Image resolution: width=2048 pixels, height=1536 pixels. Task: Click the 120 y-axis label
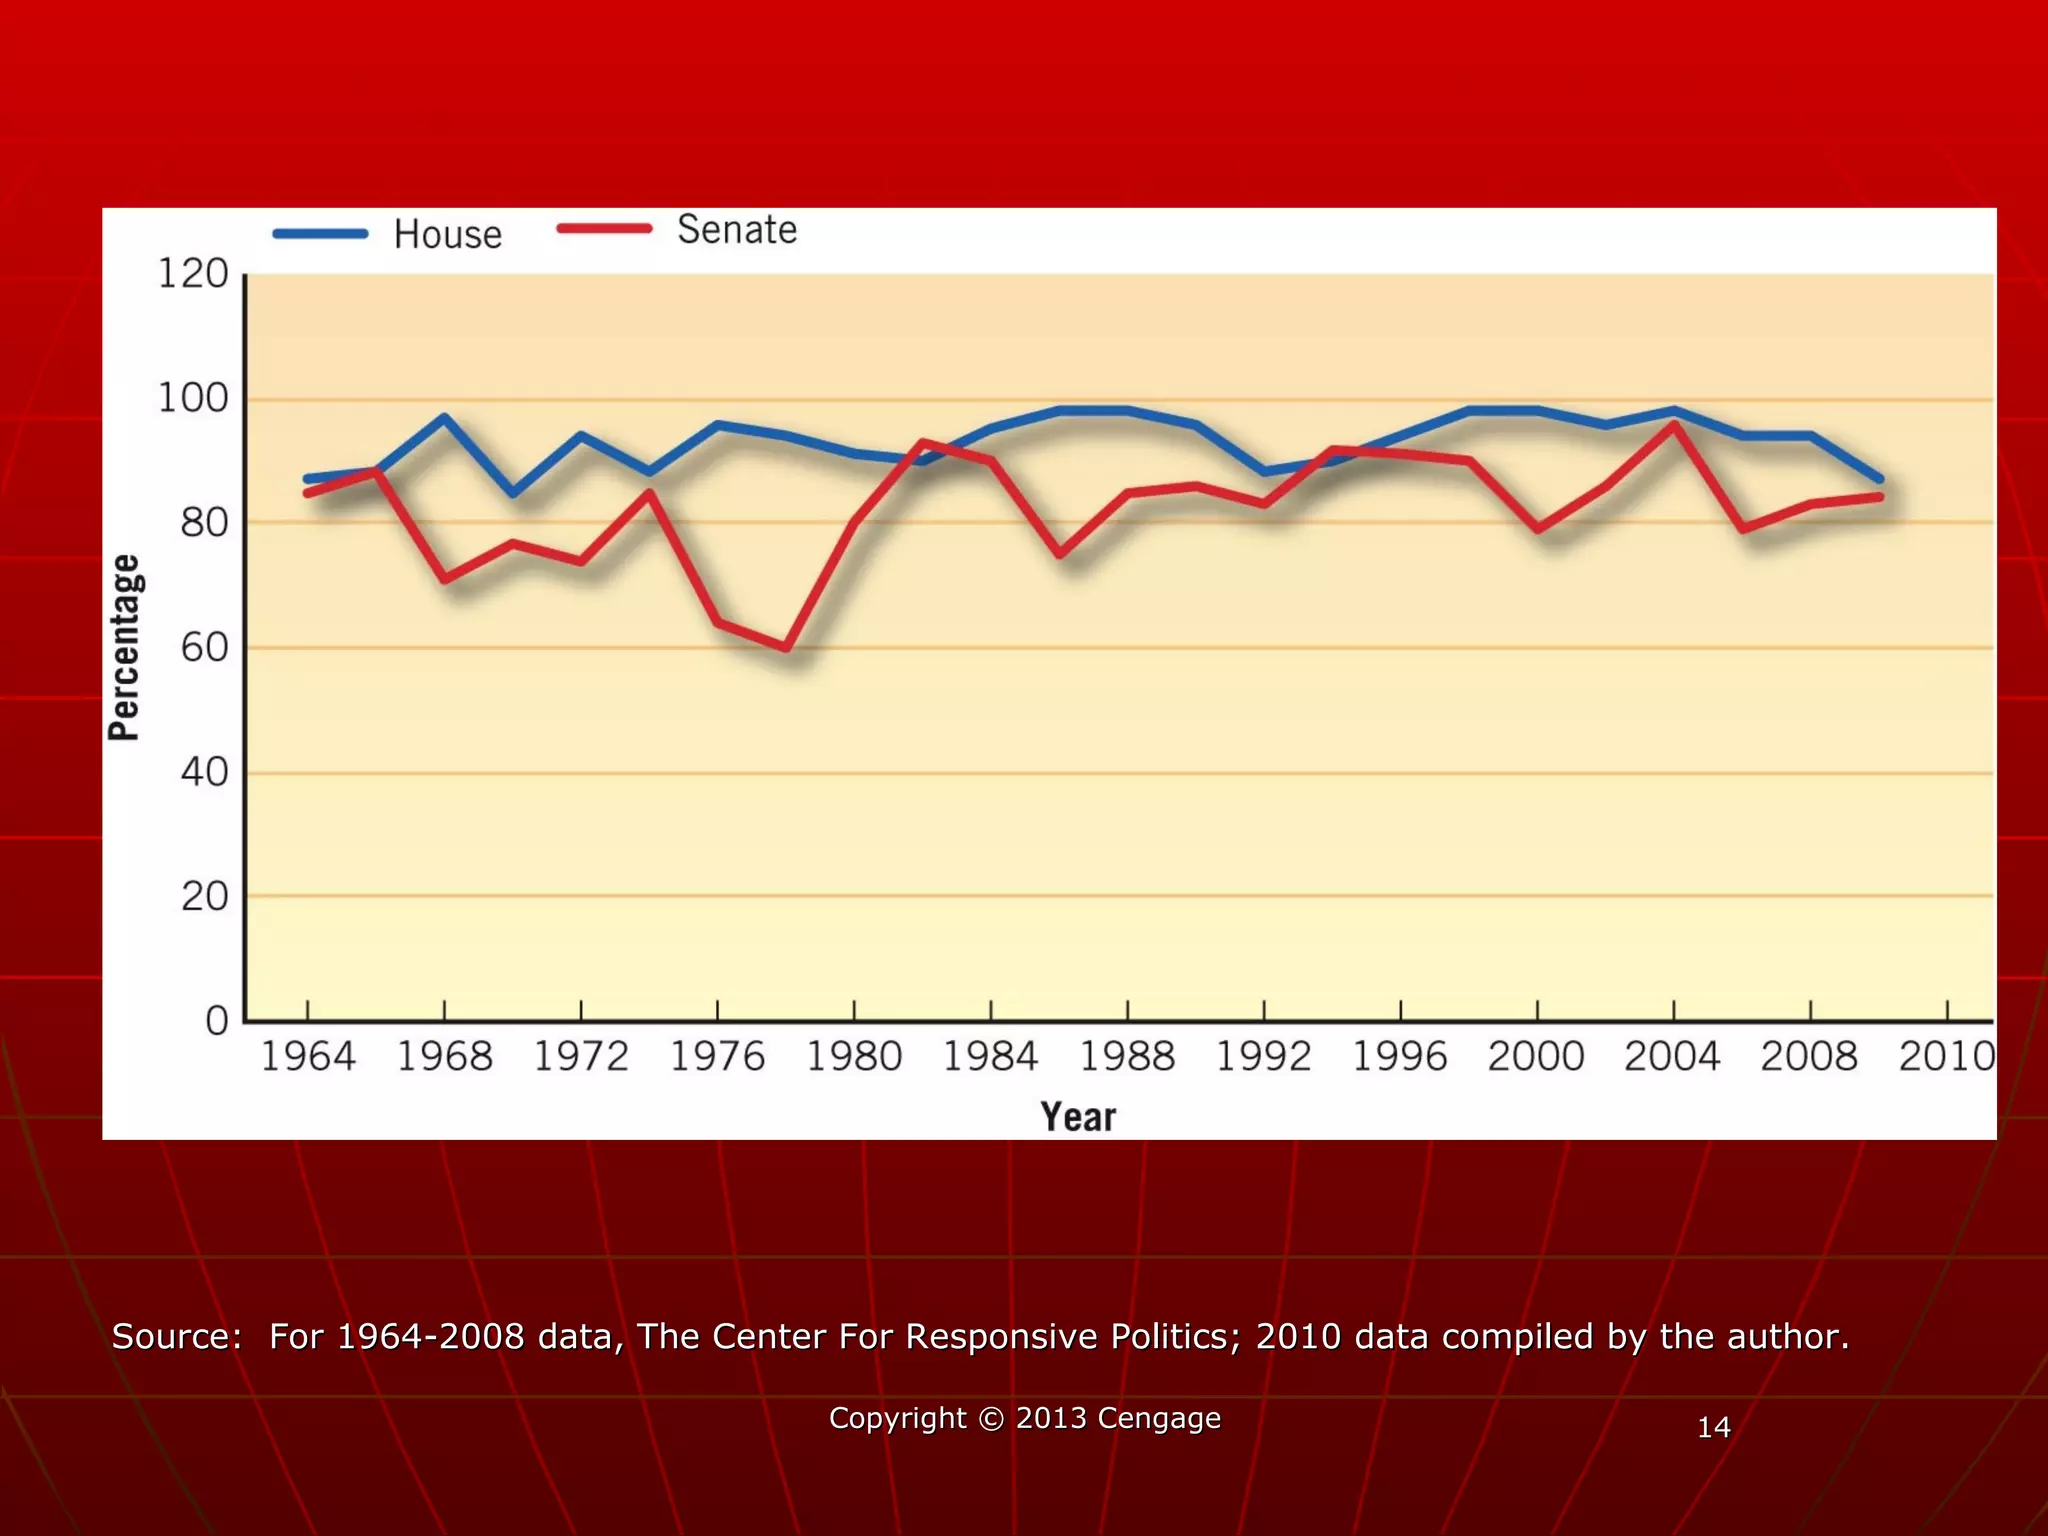point(193,274)
